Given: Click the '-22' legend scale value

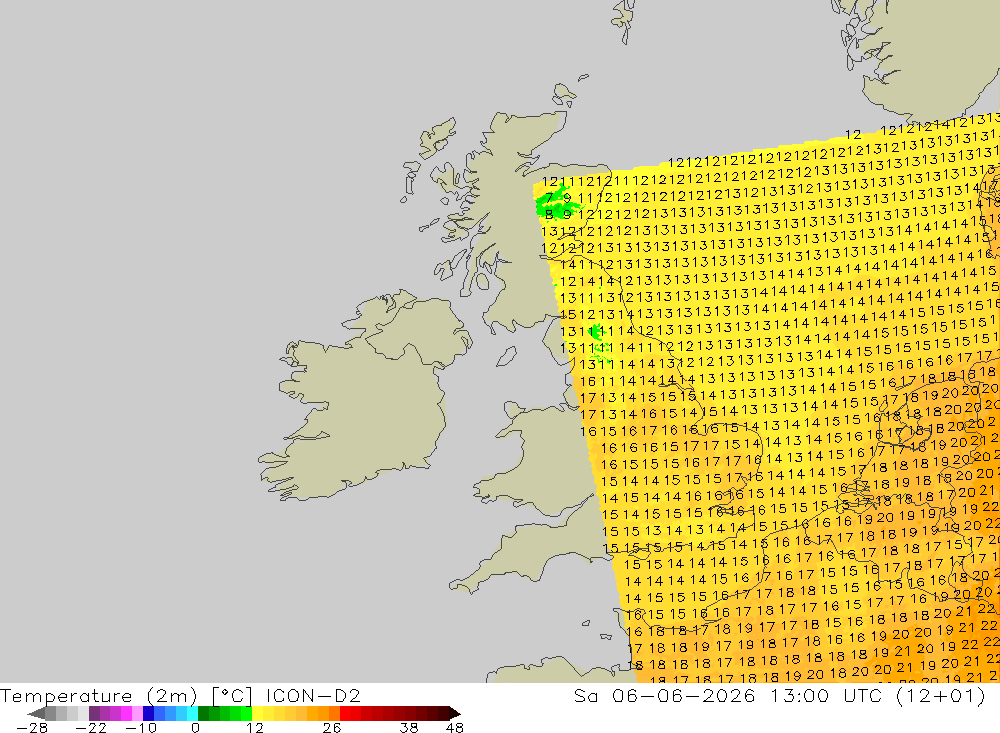Looking at the screenshot, I should click(x=91, y=727).
